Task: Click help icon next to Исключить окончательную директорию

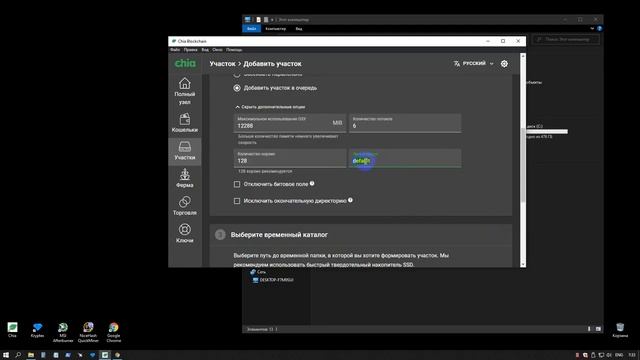Action: (x=350, y=200)
